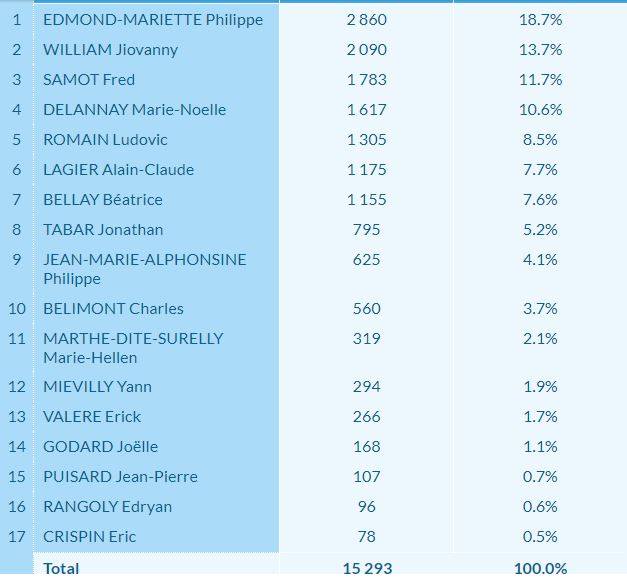Click MIEVILLY Yann name cell
This screenshot has width=627, height=580.
(97, 386)
